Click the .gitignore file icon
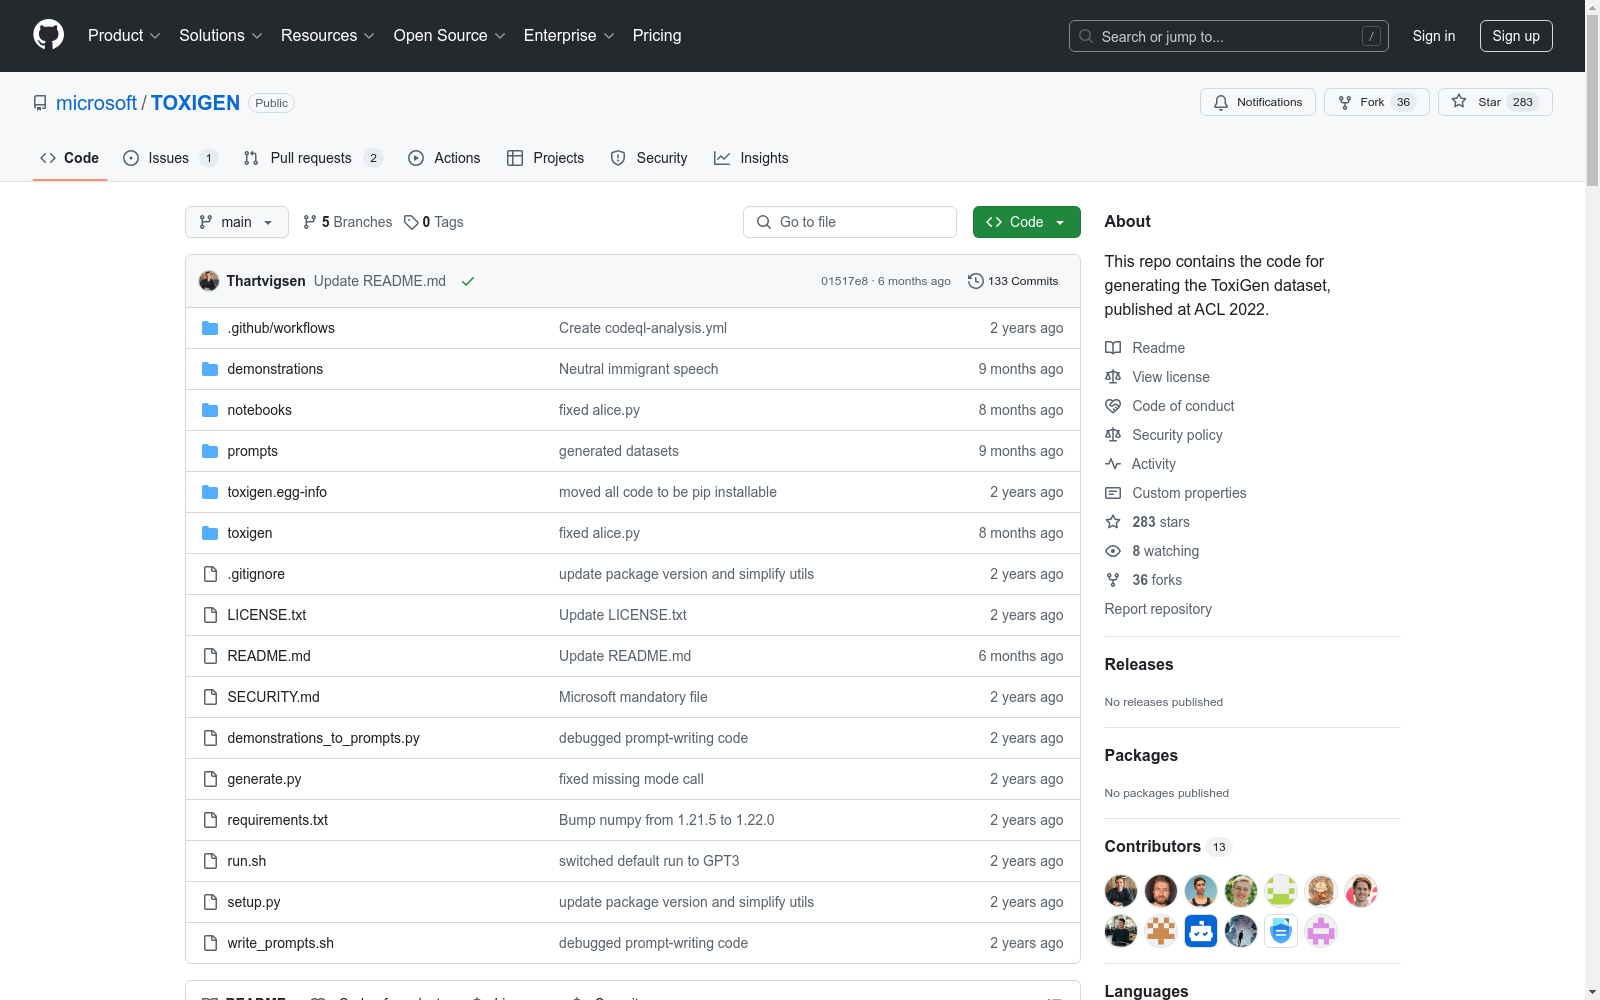The height and width of the screenshot is (1000, 1600). [210, 574]
